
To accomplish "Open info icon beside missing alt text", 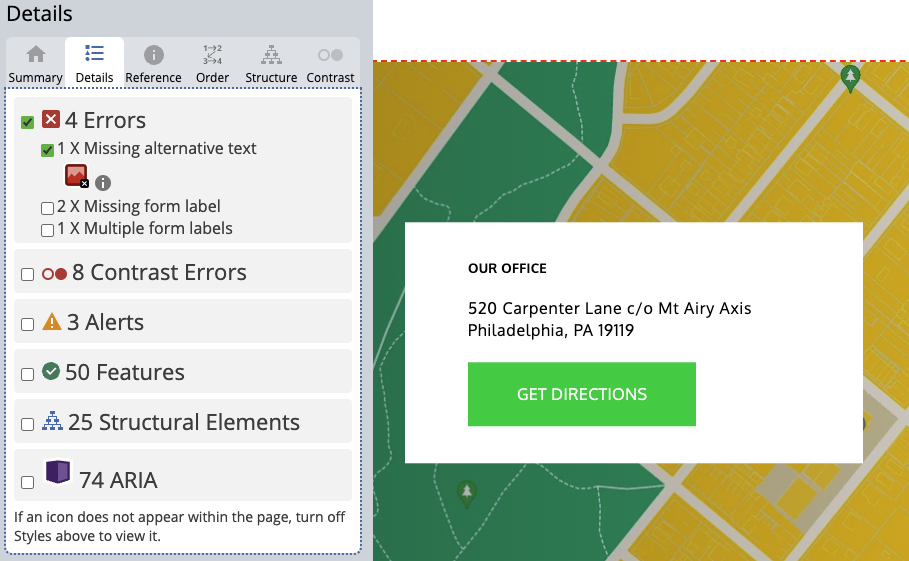I will point(103,183).
